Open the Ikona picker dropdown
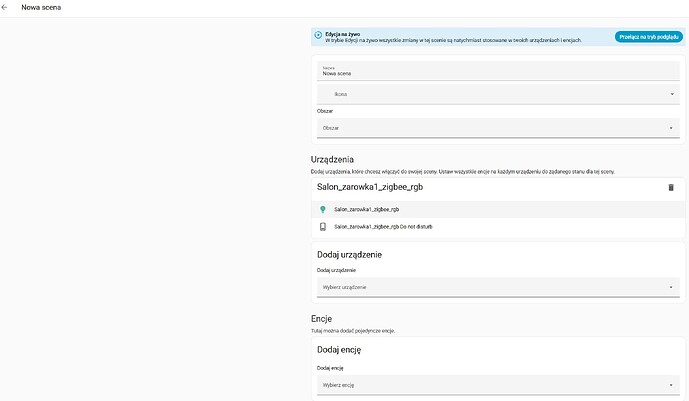This screenshot has width=689, height=401. (497, 94)
